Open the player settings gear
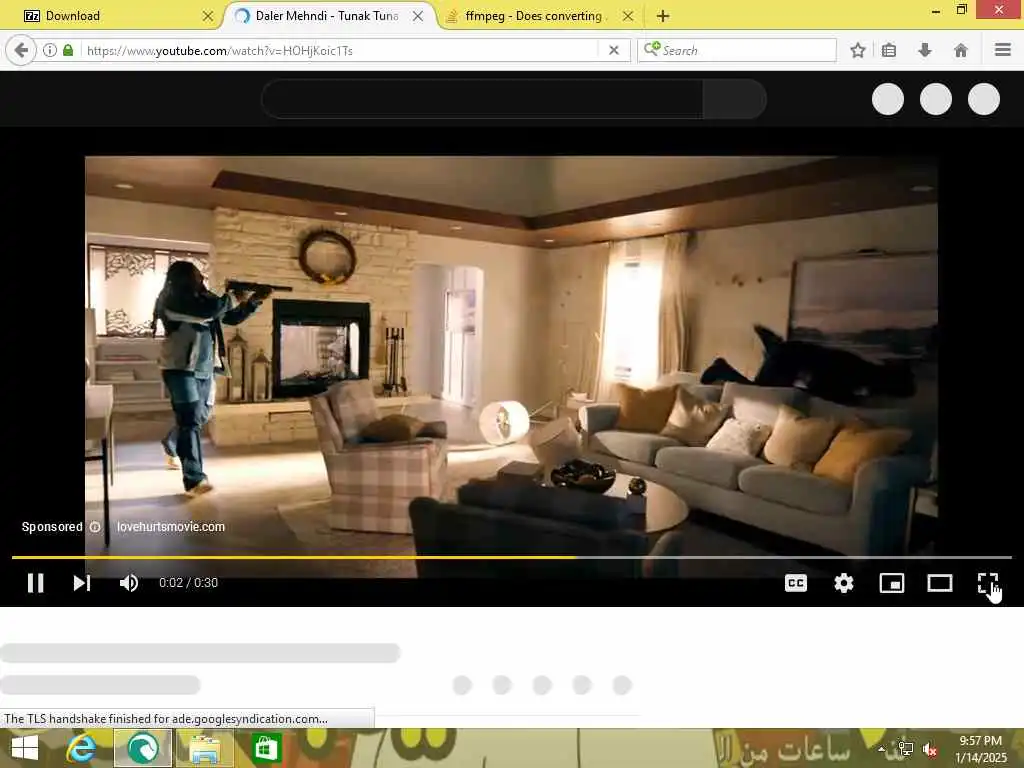 point(844,583)
